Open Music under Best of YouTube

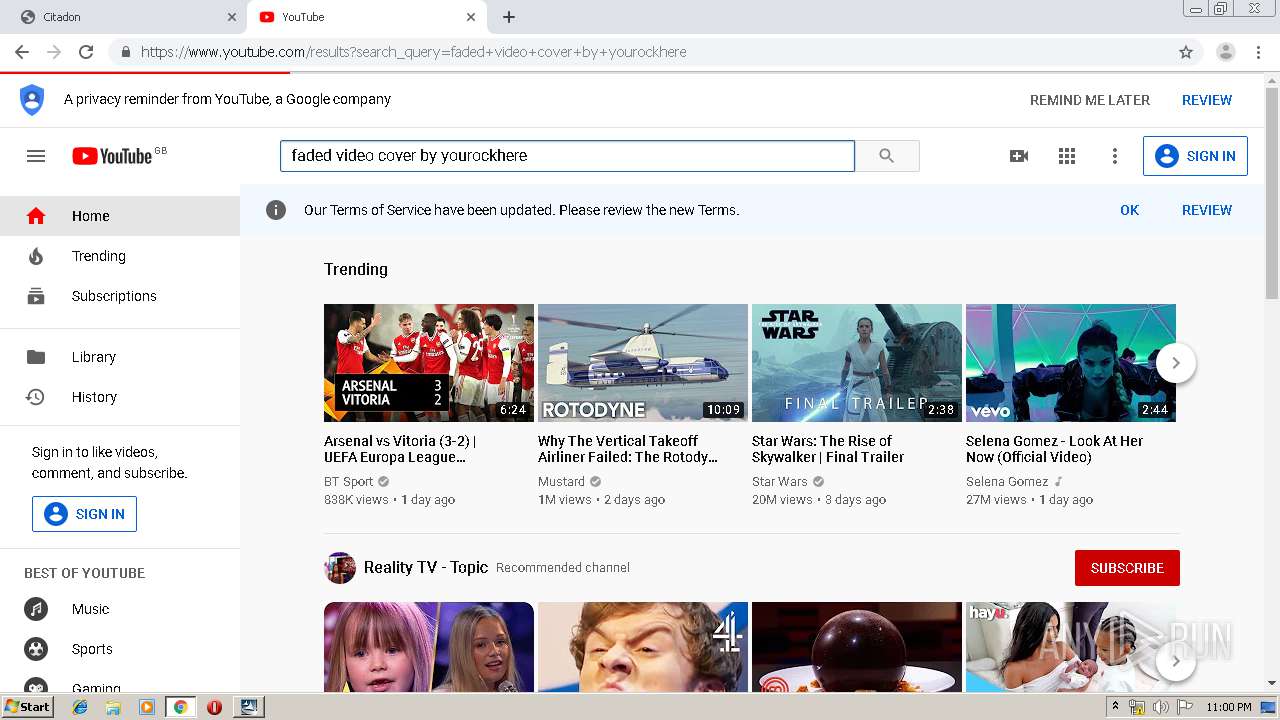(120, 609)
